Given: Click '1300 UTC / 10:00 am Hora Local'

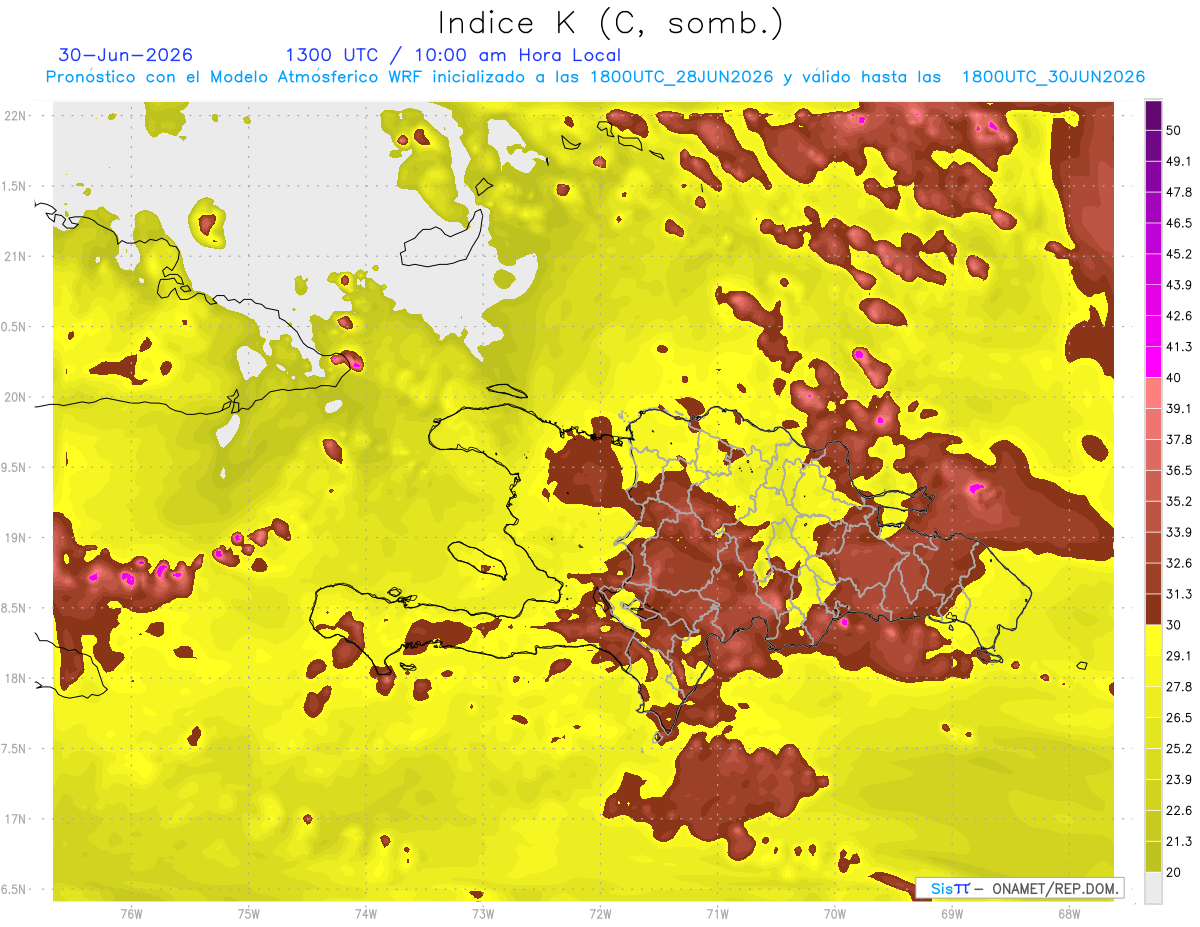Looking at the screenshot, I should [x=453, y=55].
